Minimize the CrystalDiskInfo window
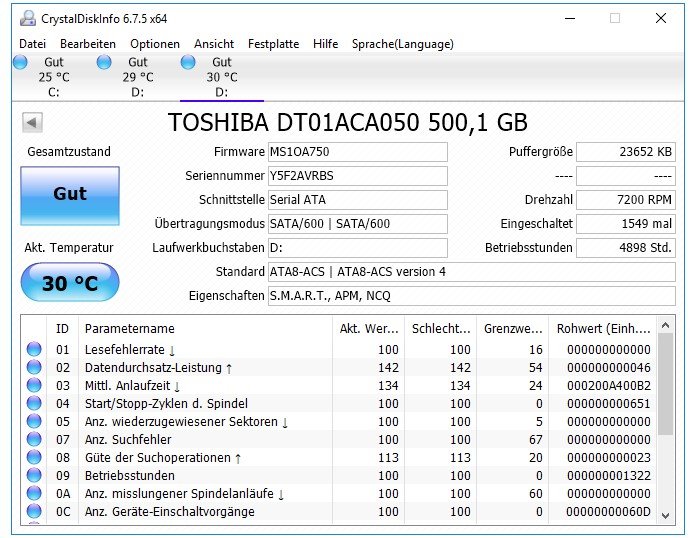 [570, 18]
